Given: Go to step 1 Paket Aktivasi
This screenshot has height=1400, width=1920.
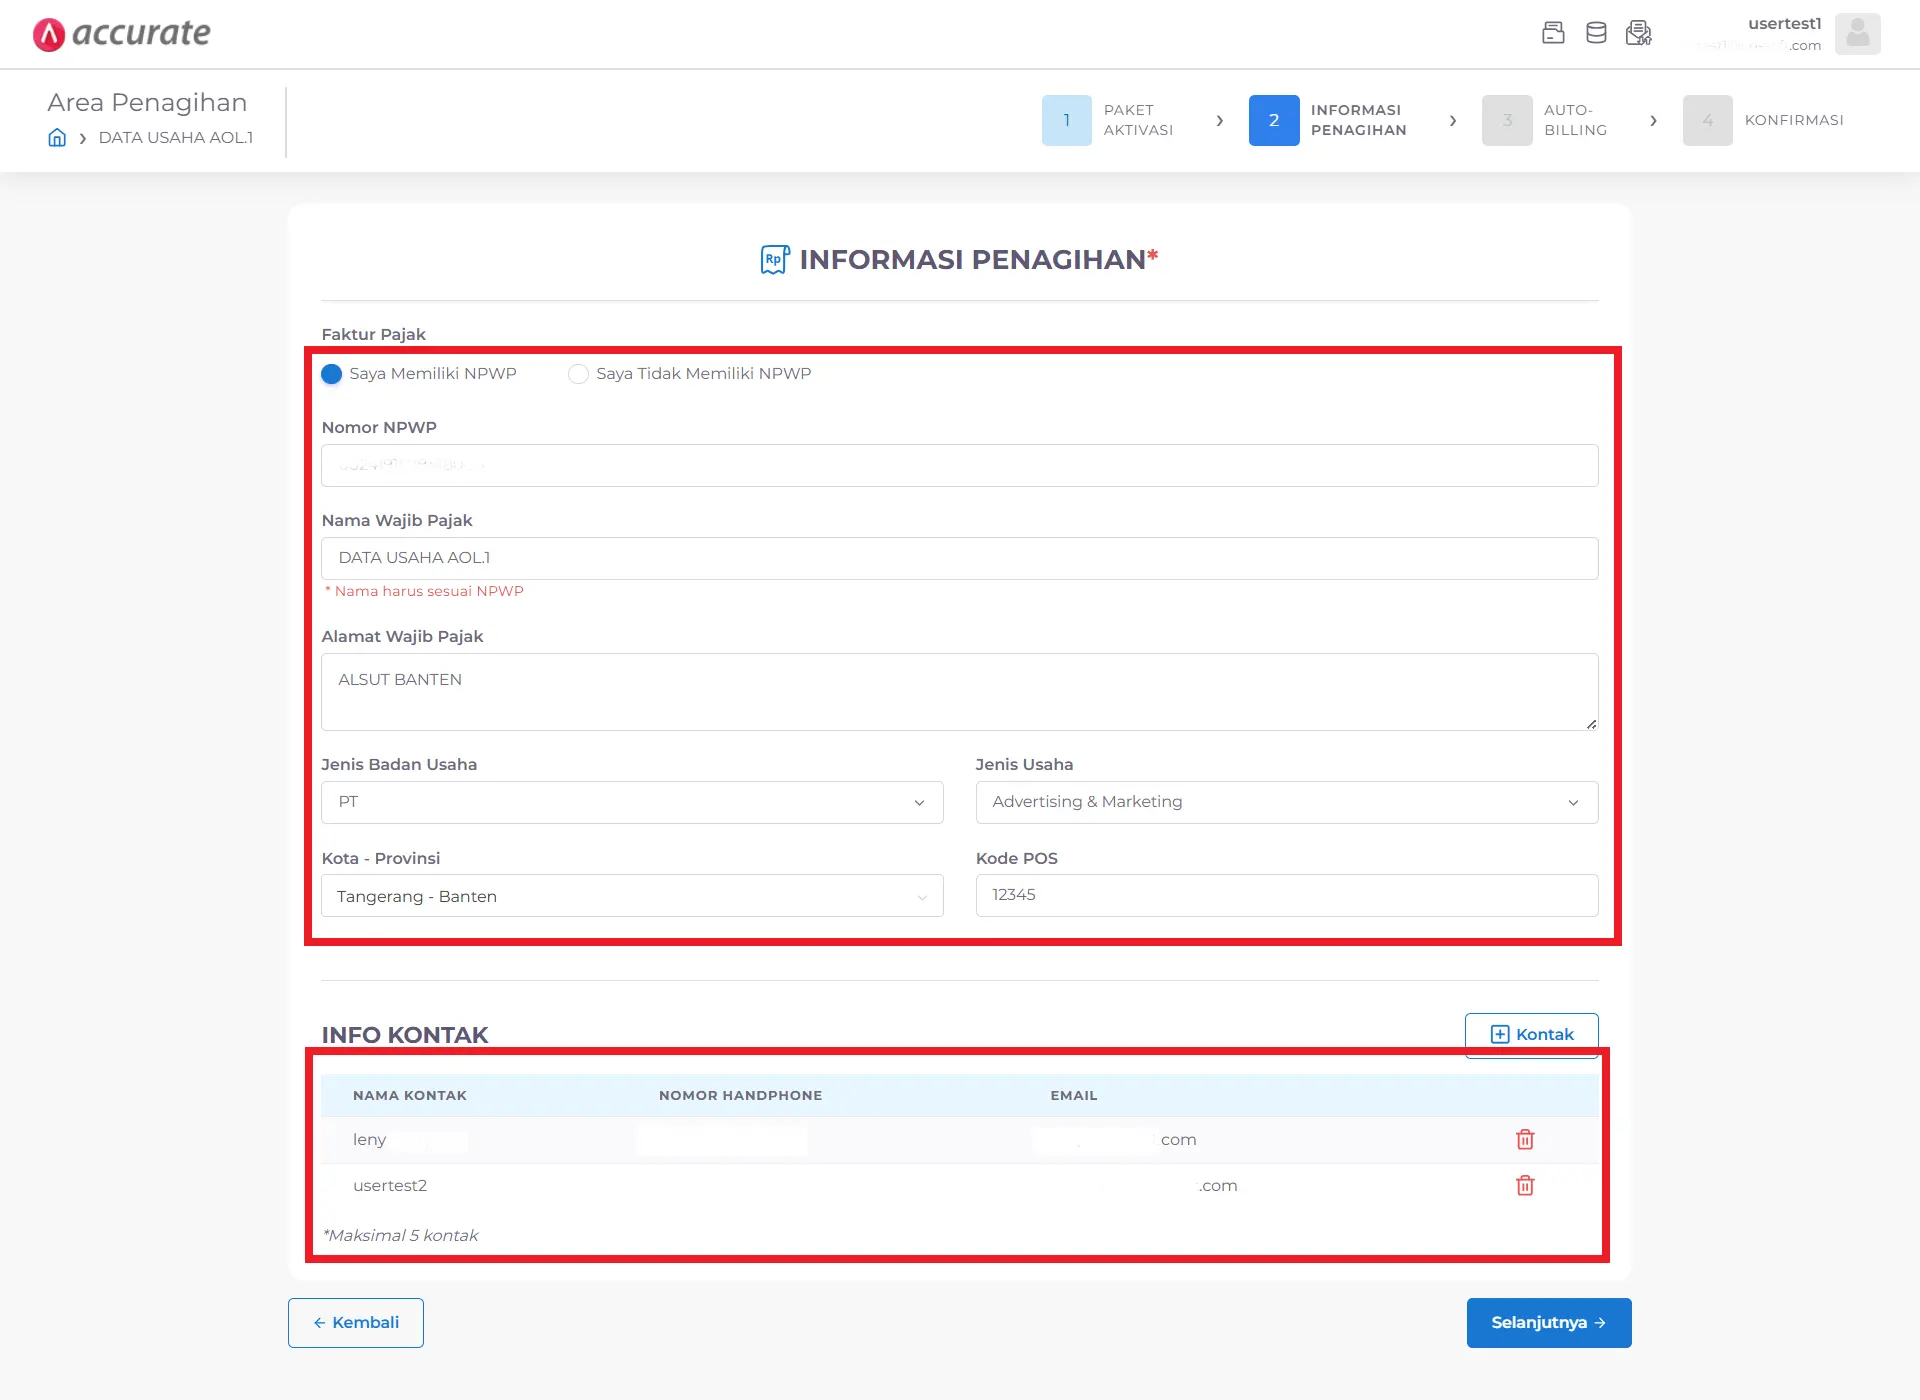Looking at the screenshot, I should click(x=1108, y=120).
